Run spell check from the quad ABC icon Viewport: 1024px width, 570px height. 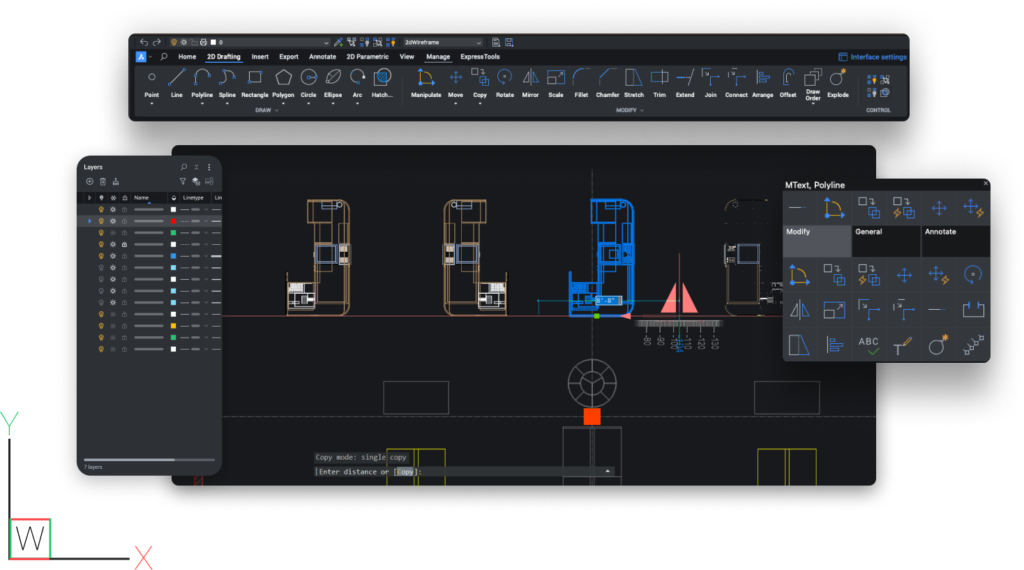[x=868, y=345]
